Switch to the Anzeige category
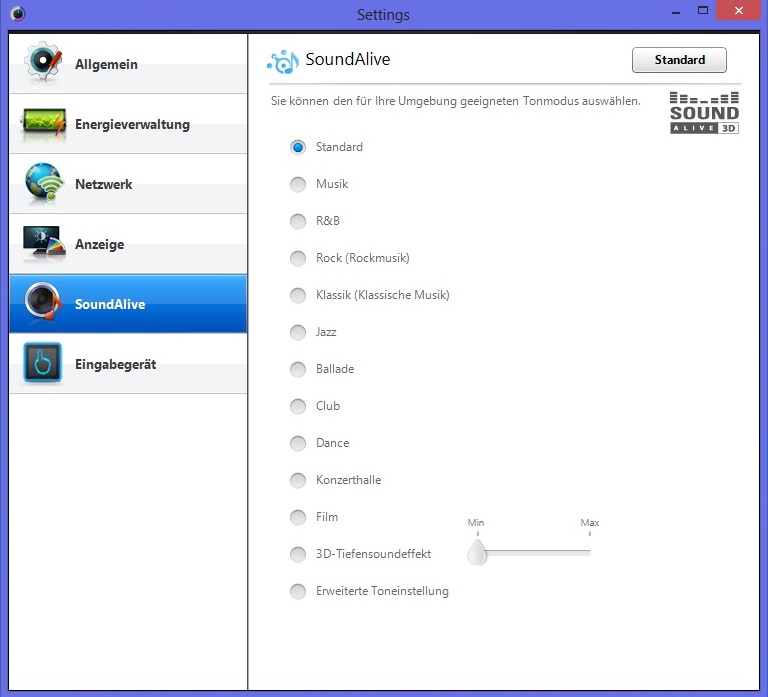This screenshot has width=768, height=697. [x=128, y=244]
